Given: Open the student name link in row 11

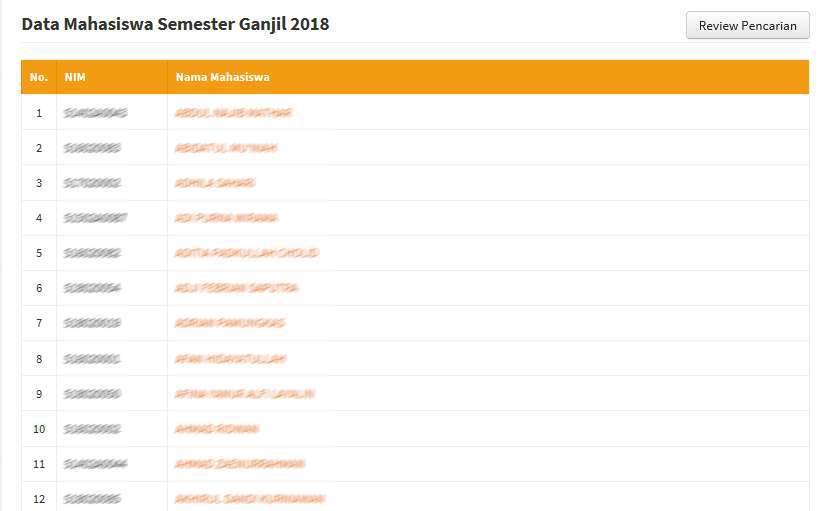Looking at the screenshot, I should pyautogui.click(x=240, y=464).
